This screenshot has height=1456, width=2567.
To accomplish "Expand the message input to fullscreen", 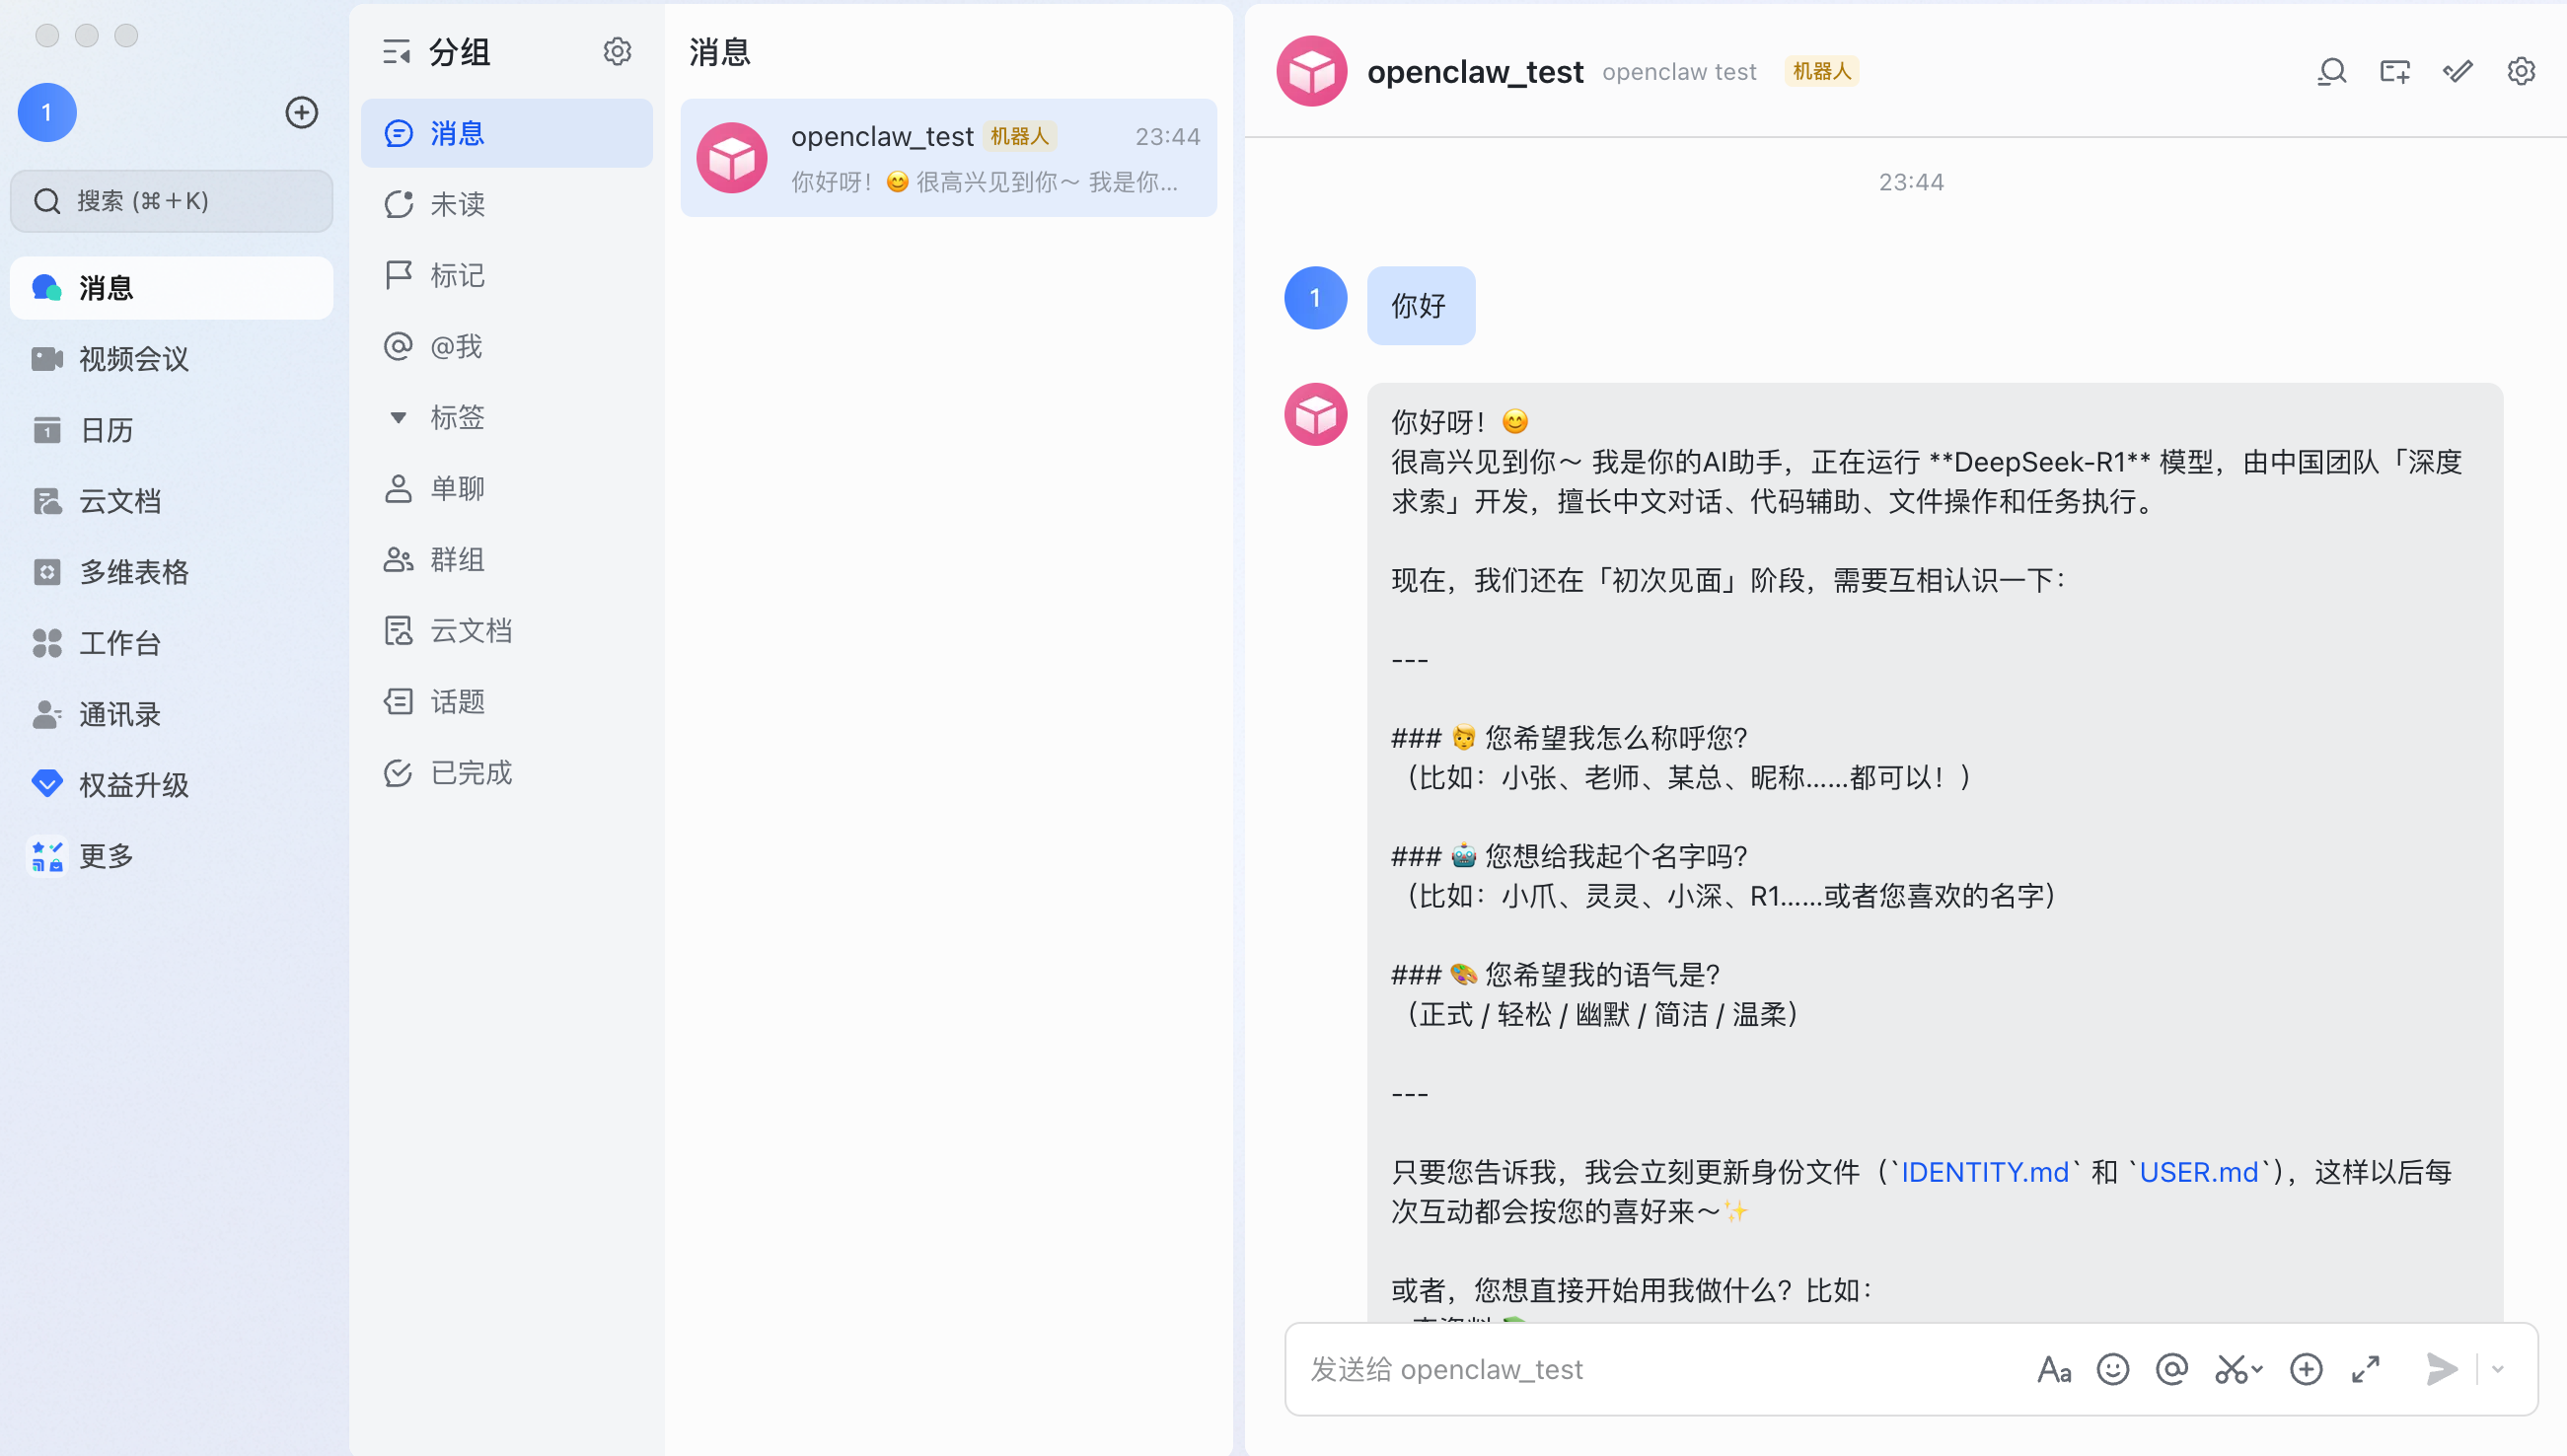I will pyautogui.click(x=2365, y=1369).
